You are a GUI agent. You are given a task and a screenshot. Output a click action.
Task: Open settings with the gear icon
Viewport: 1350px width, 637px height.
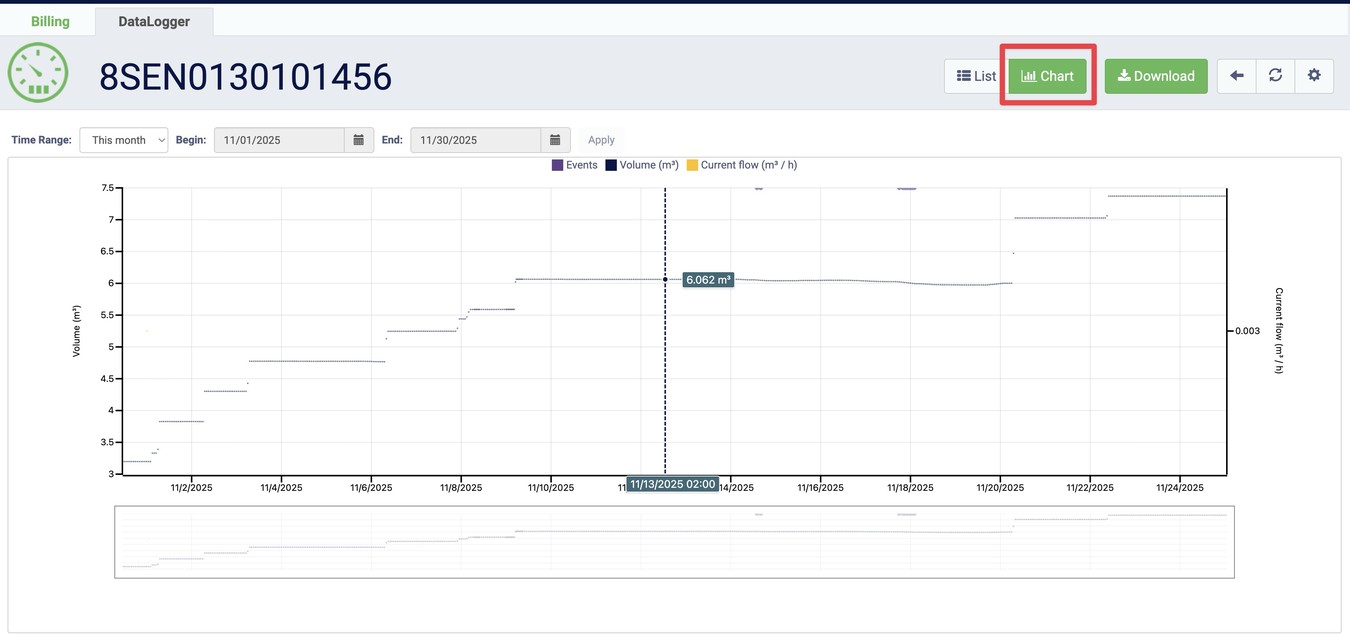coord(1314,76)
